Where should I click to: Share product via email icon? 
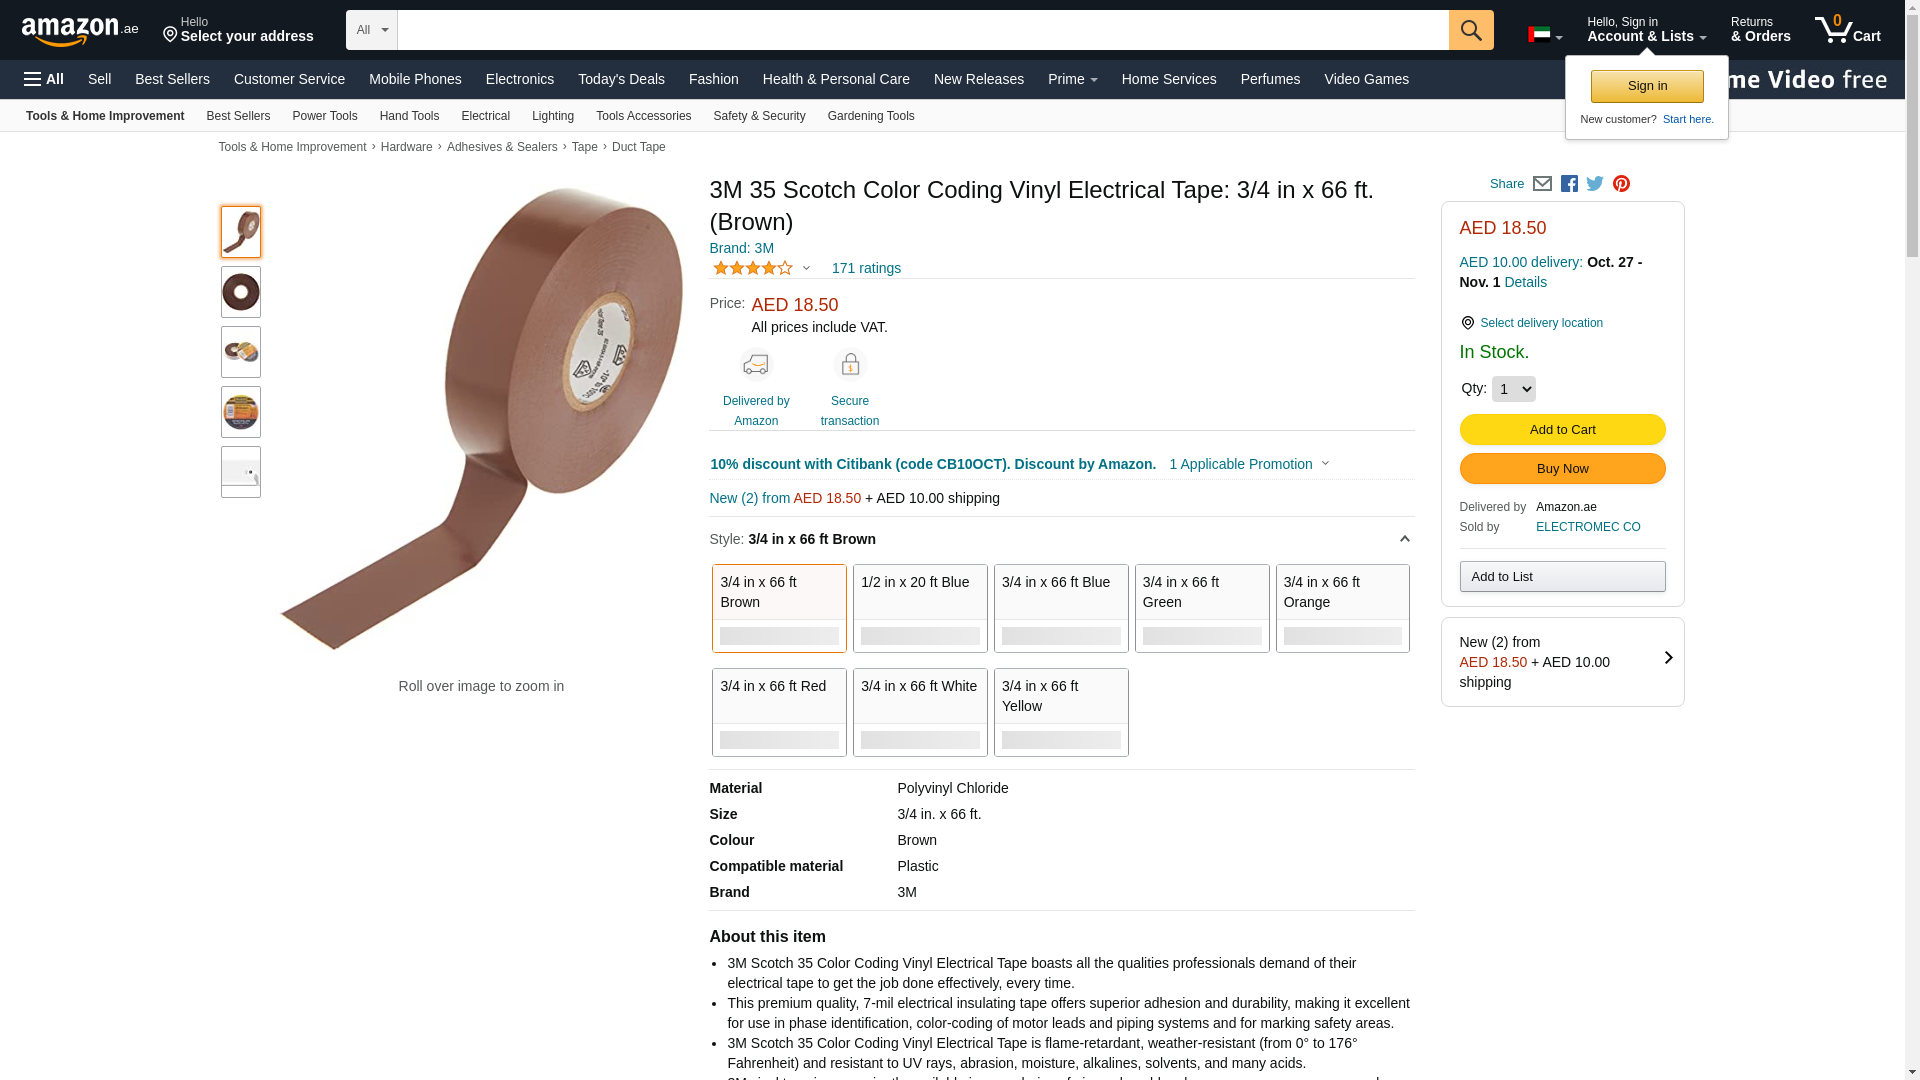tap(1542, 184)
